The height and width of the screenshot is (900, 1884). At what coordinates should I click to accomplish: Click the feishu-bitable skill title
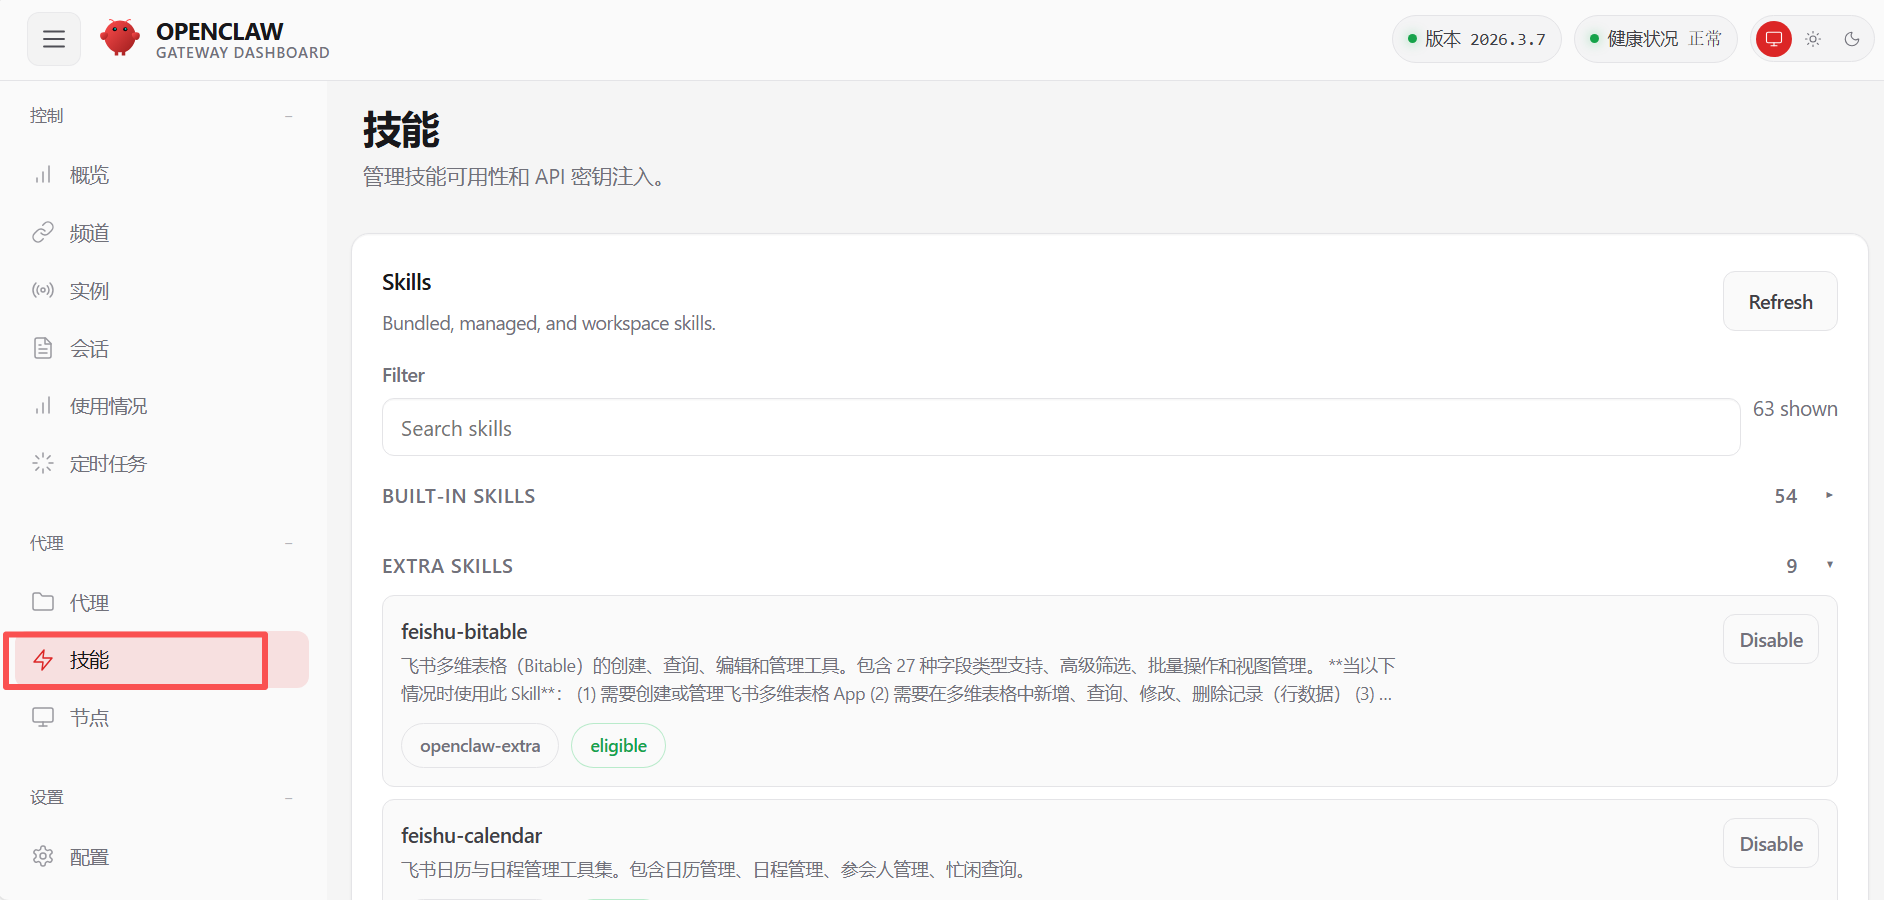(x=464, y=631)
